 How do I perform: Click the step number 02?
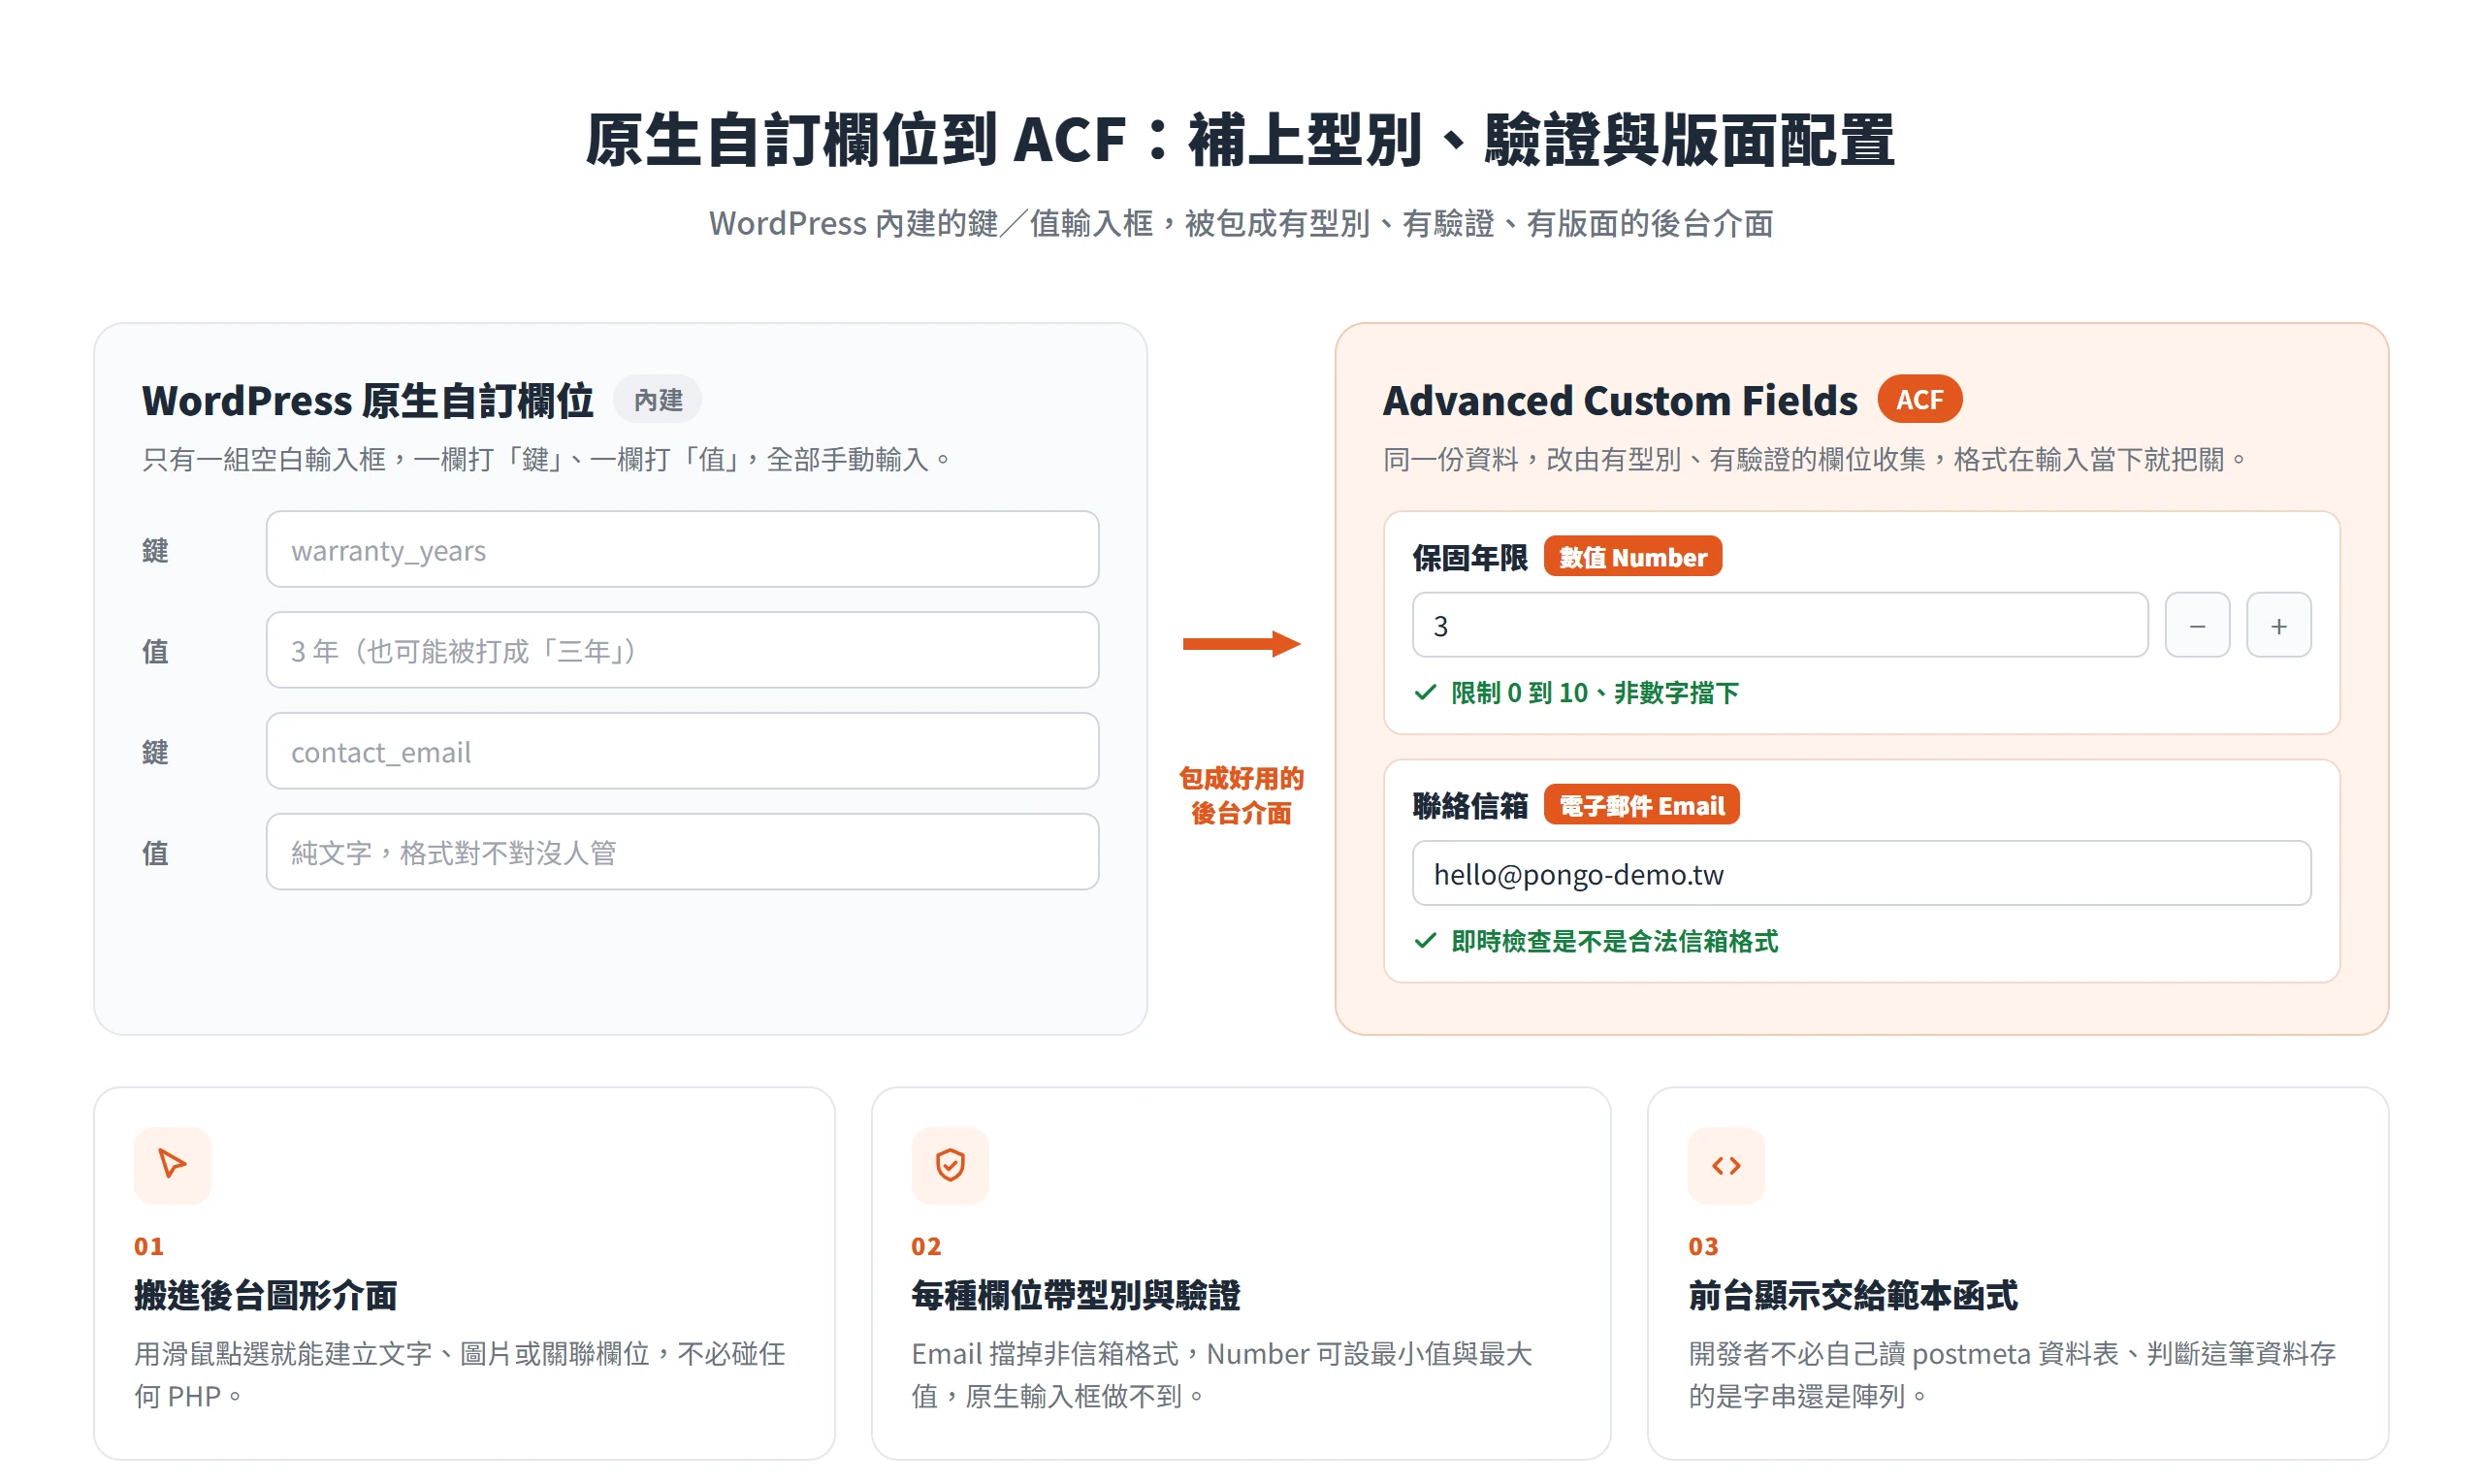[926, 1246]
